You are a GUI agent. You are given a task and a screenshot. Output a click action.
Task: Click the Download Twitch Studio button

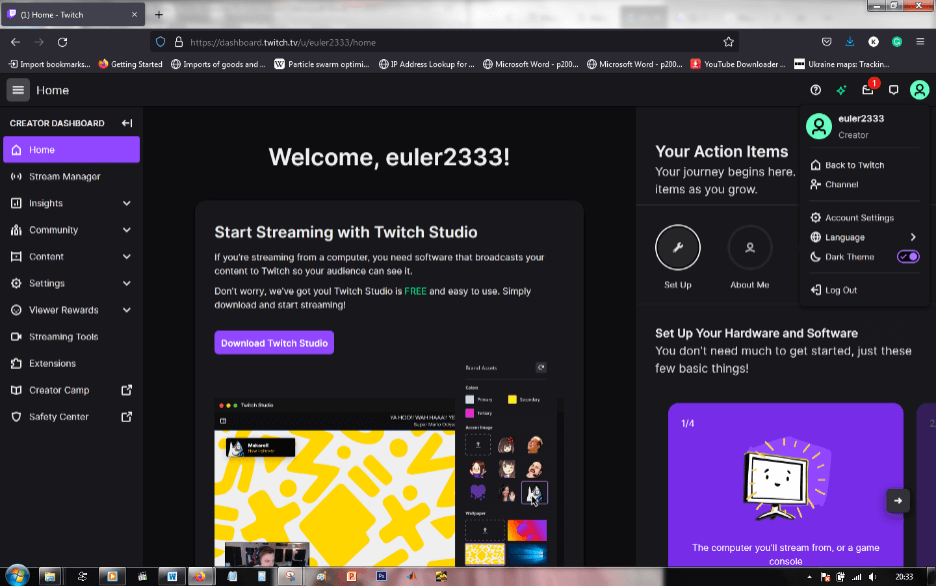(x=274, y=343)
